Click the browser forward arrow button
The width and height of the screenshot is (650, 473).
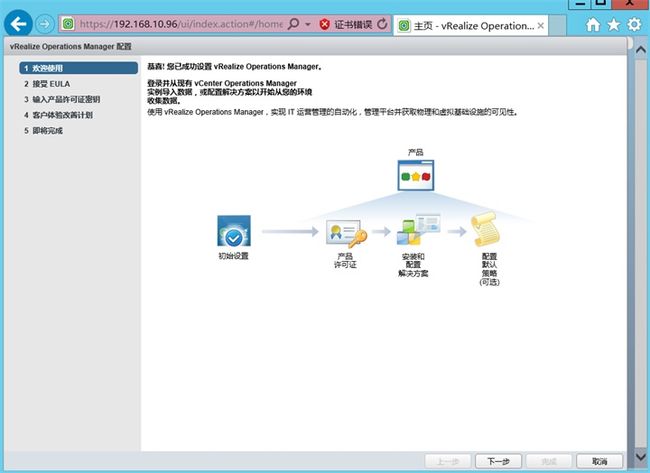(44, 24)
